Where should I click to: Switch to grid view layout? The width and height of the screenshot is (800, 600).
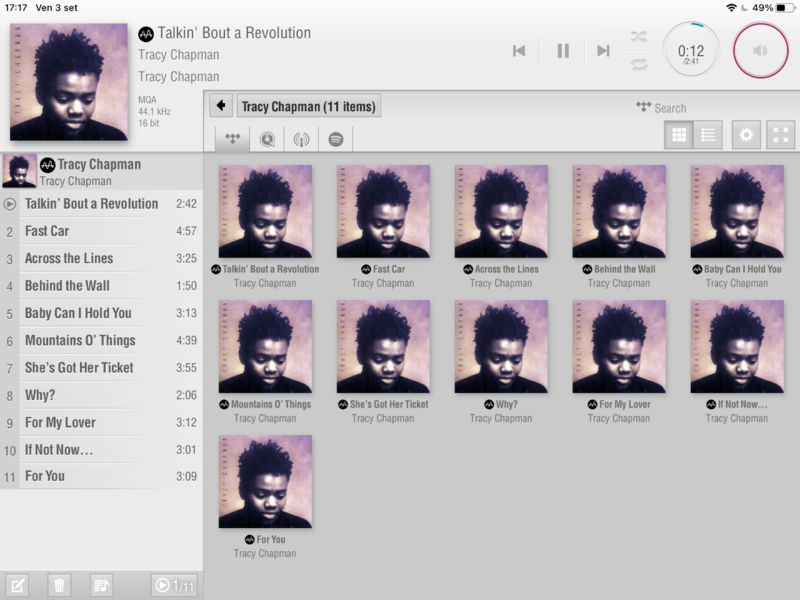pos(679,135)
